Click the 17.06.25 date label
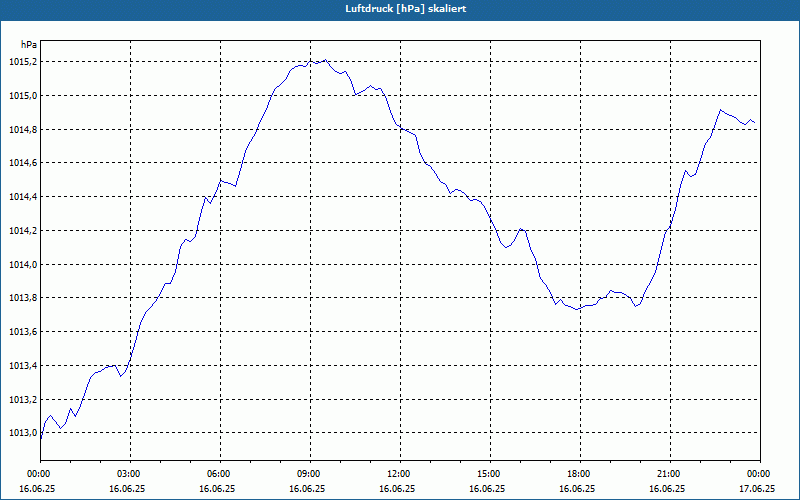The image size is (800, 500). tap(757, 488)
